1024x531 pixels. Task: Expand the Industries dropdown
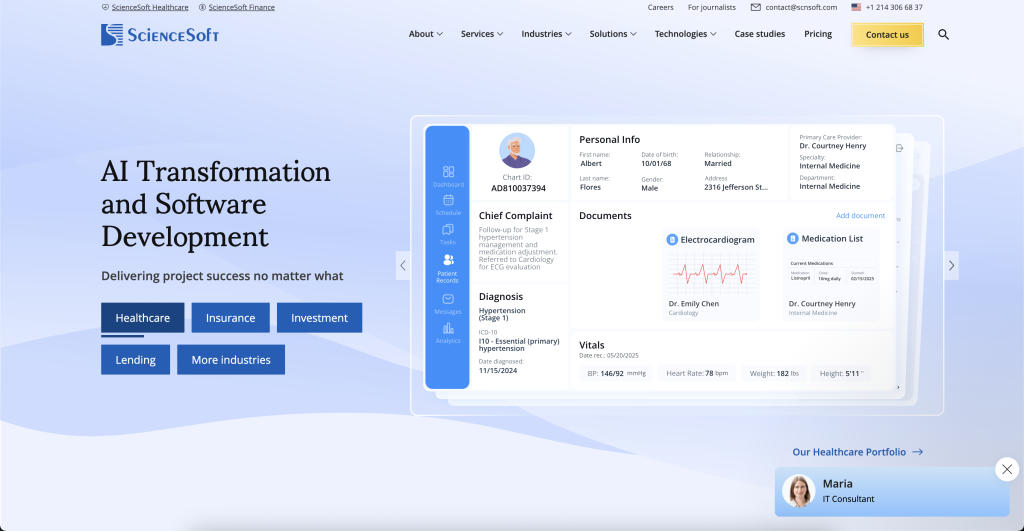pyautogui.click(x=546, y=34)
